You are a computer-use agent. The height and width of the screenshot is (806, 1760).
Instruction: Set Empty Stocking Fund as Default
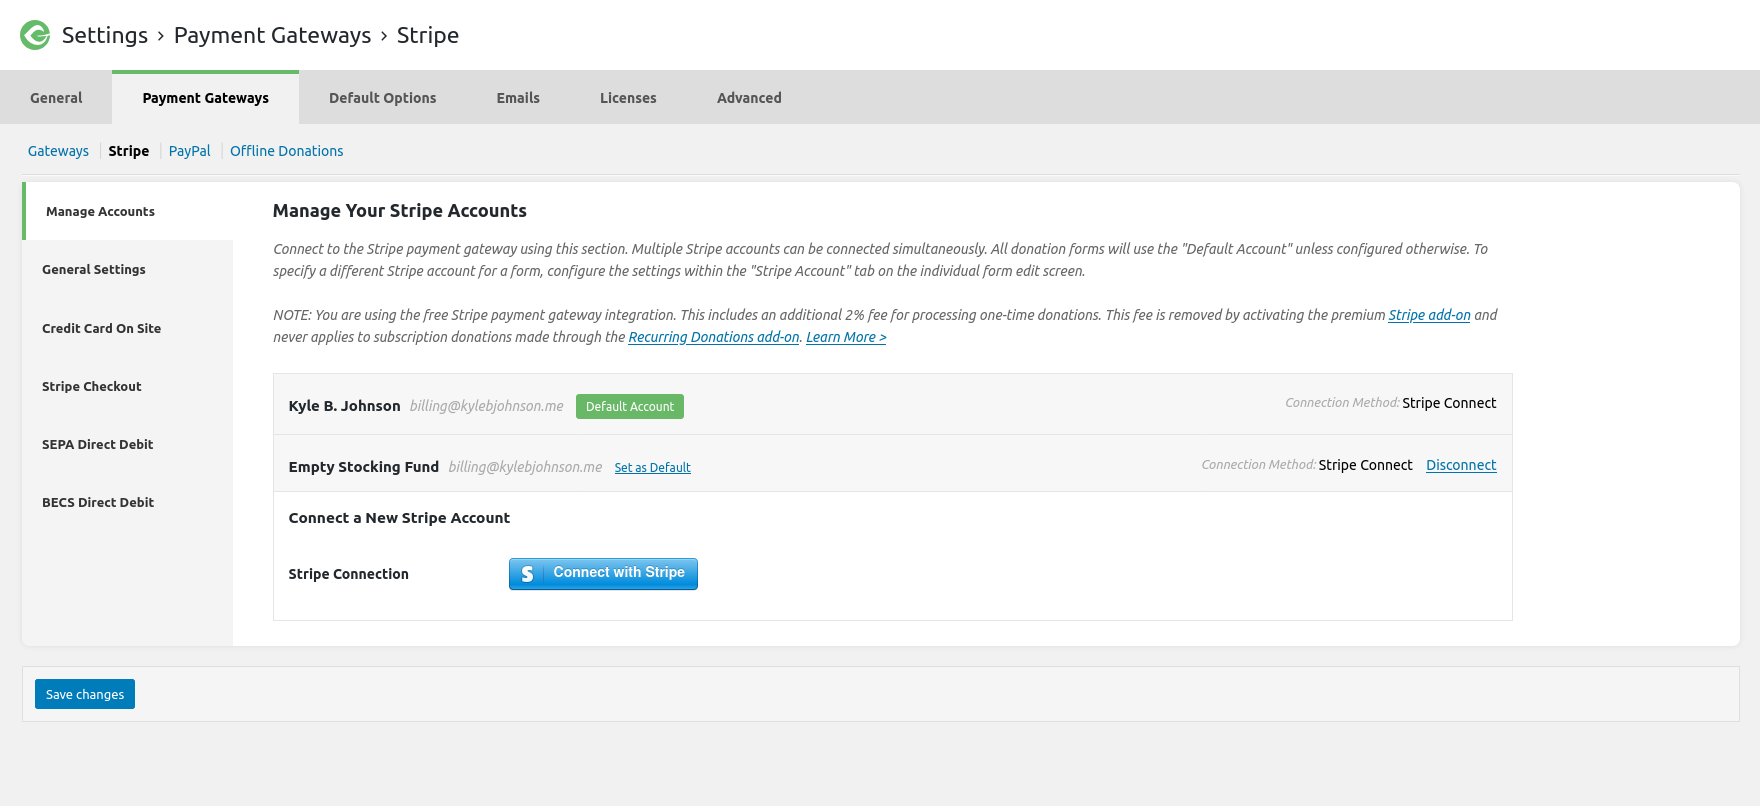(652, 468)
